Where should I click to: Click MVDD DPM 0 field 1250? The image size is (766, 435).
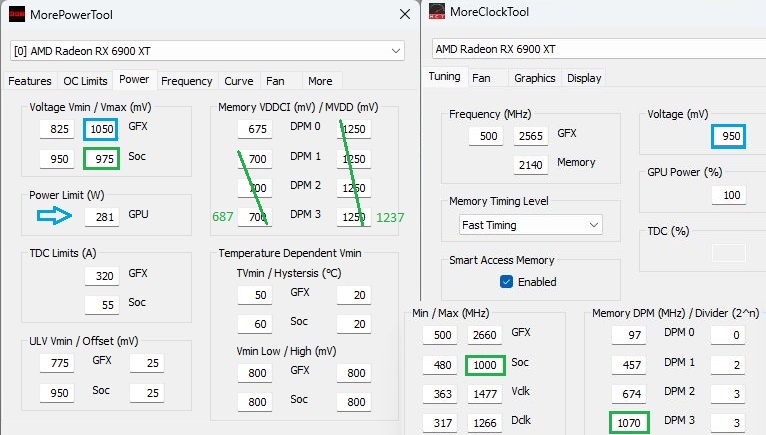pos(354,129)
